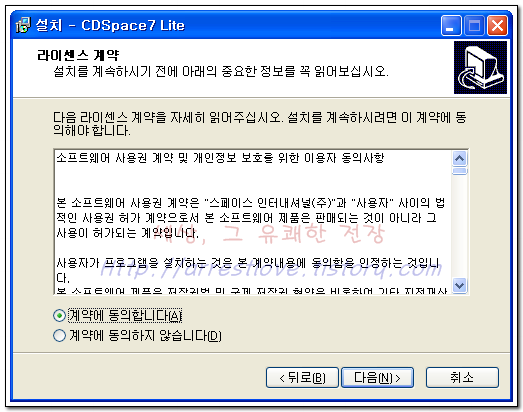Click the license scrollbar thumb
Screen dimensions: 523x412
460,171
